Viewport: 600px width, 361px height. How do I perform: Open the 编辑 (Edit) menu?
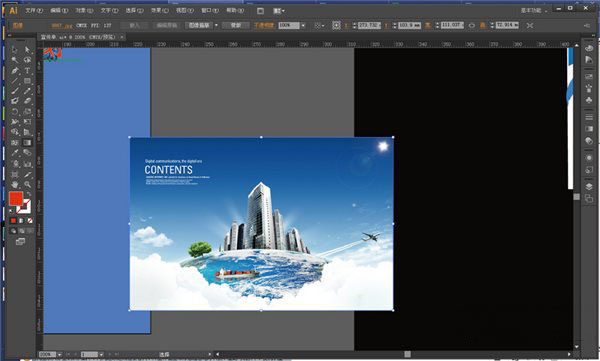click(59, 11)
